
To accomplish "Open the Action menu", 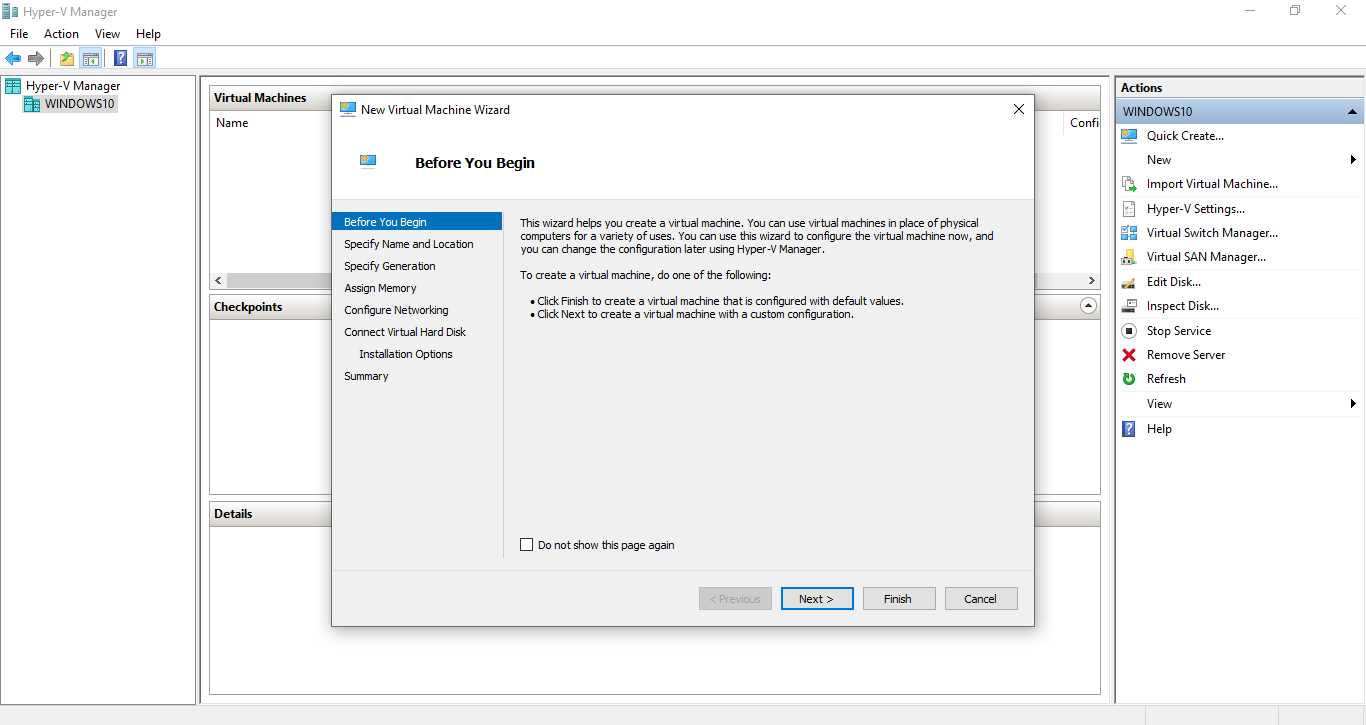I will (61, 33).
